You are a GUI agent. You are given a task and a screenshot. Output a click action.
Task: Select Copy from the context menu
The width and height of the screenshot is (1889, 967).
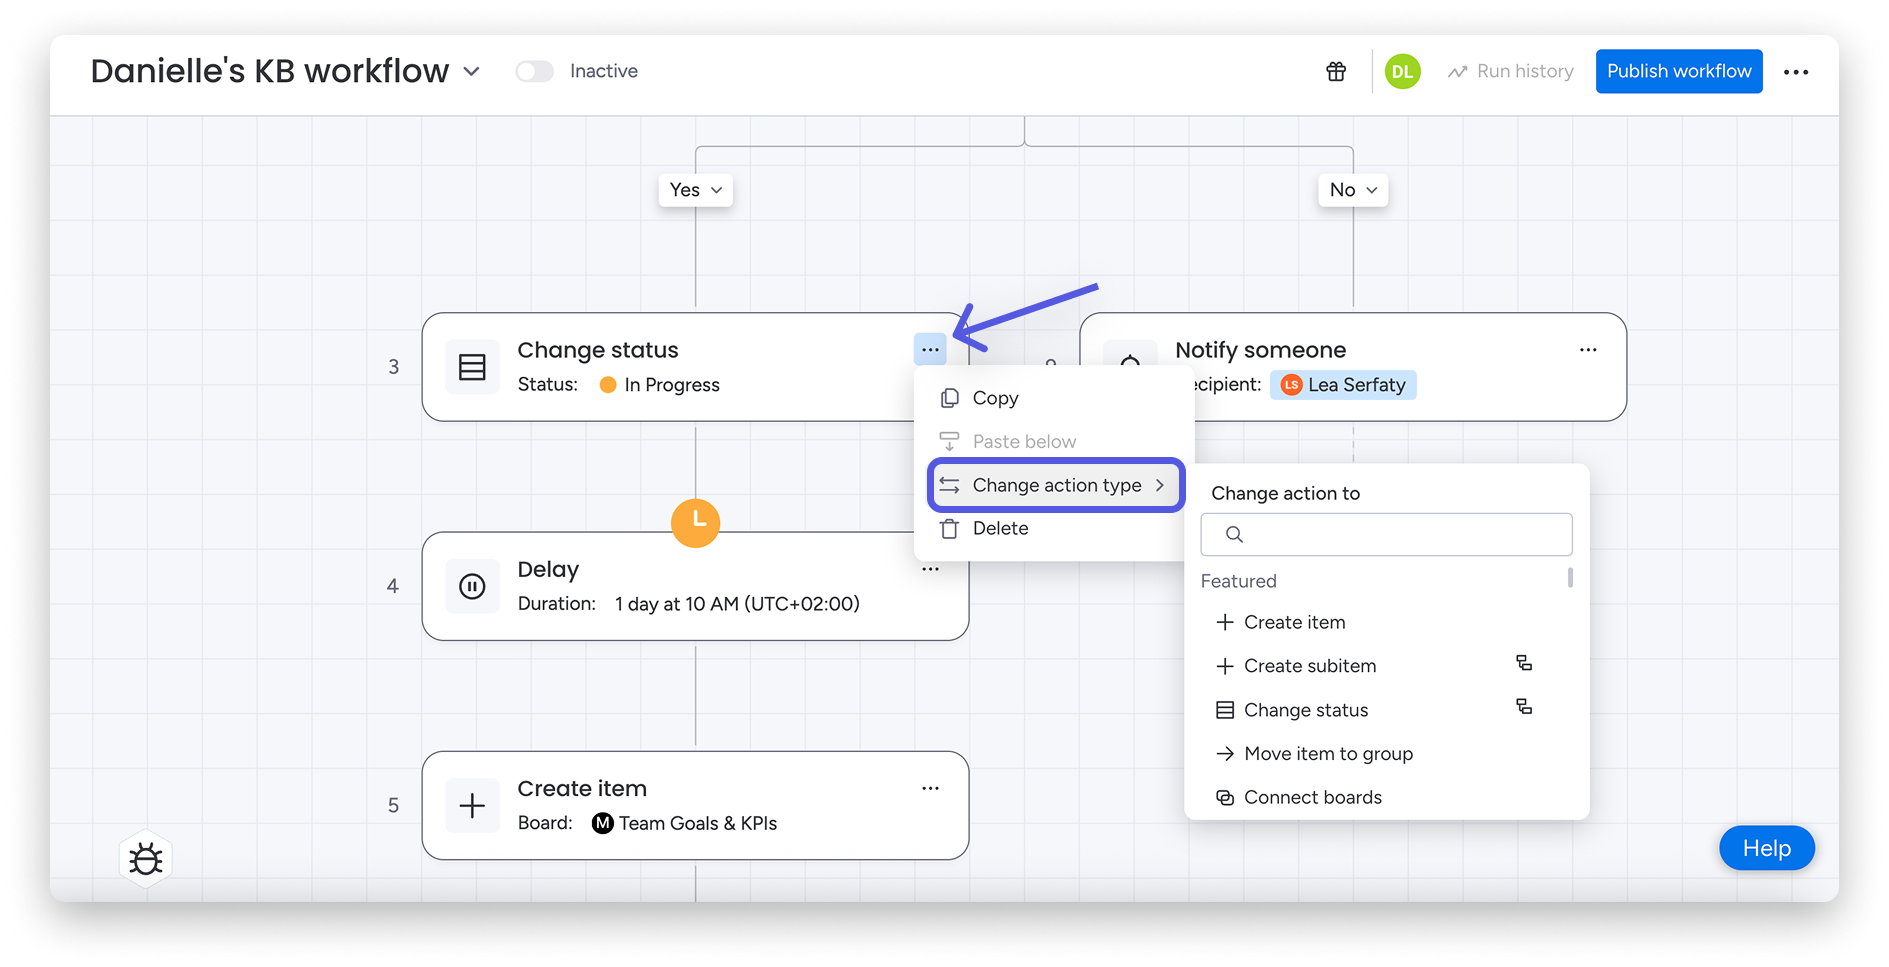point(995,398)
